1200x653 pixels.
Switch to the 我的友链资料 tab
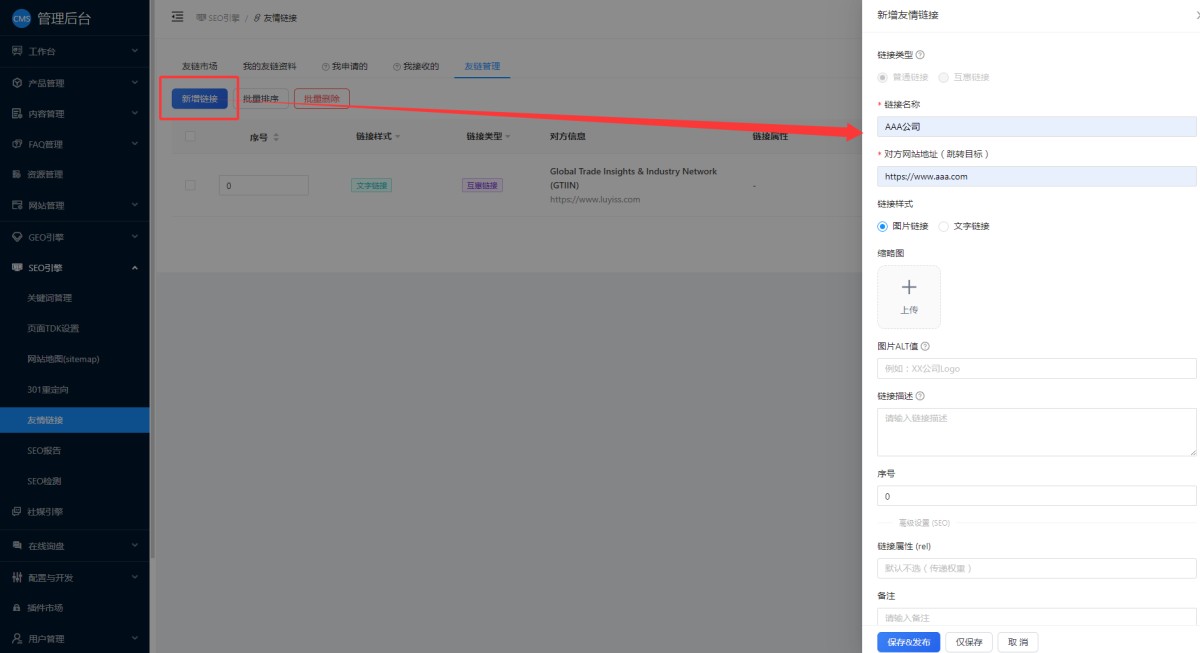coord(269,66)
